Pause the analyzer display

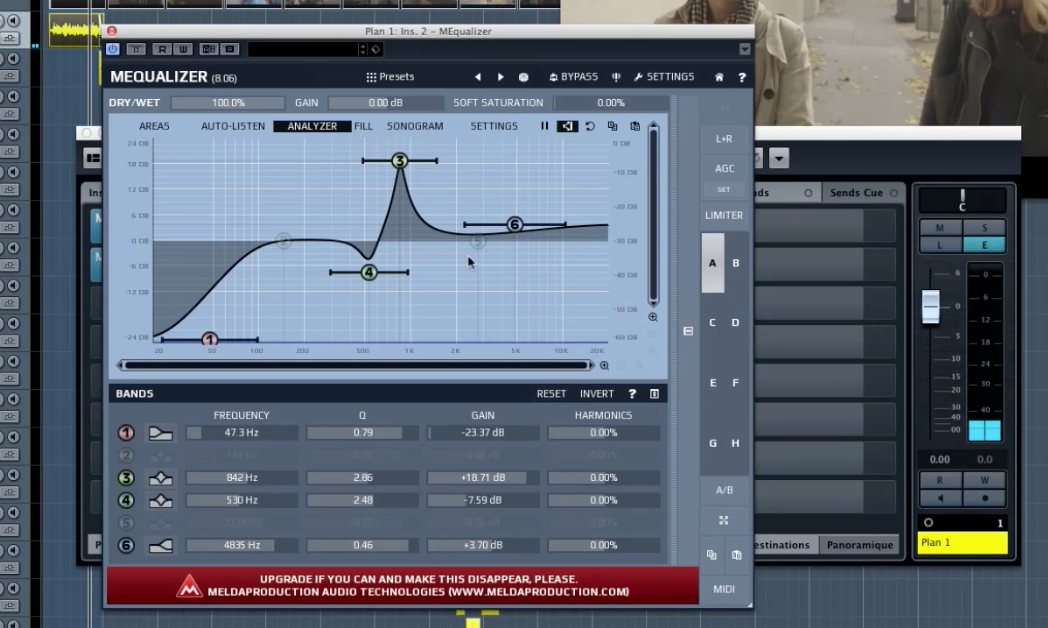coord(545,126)
